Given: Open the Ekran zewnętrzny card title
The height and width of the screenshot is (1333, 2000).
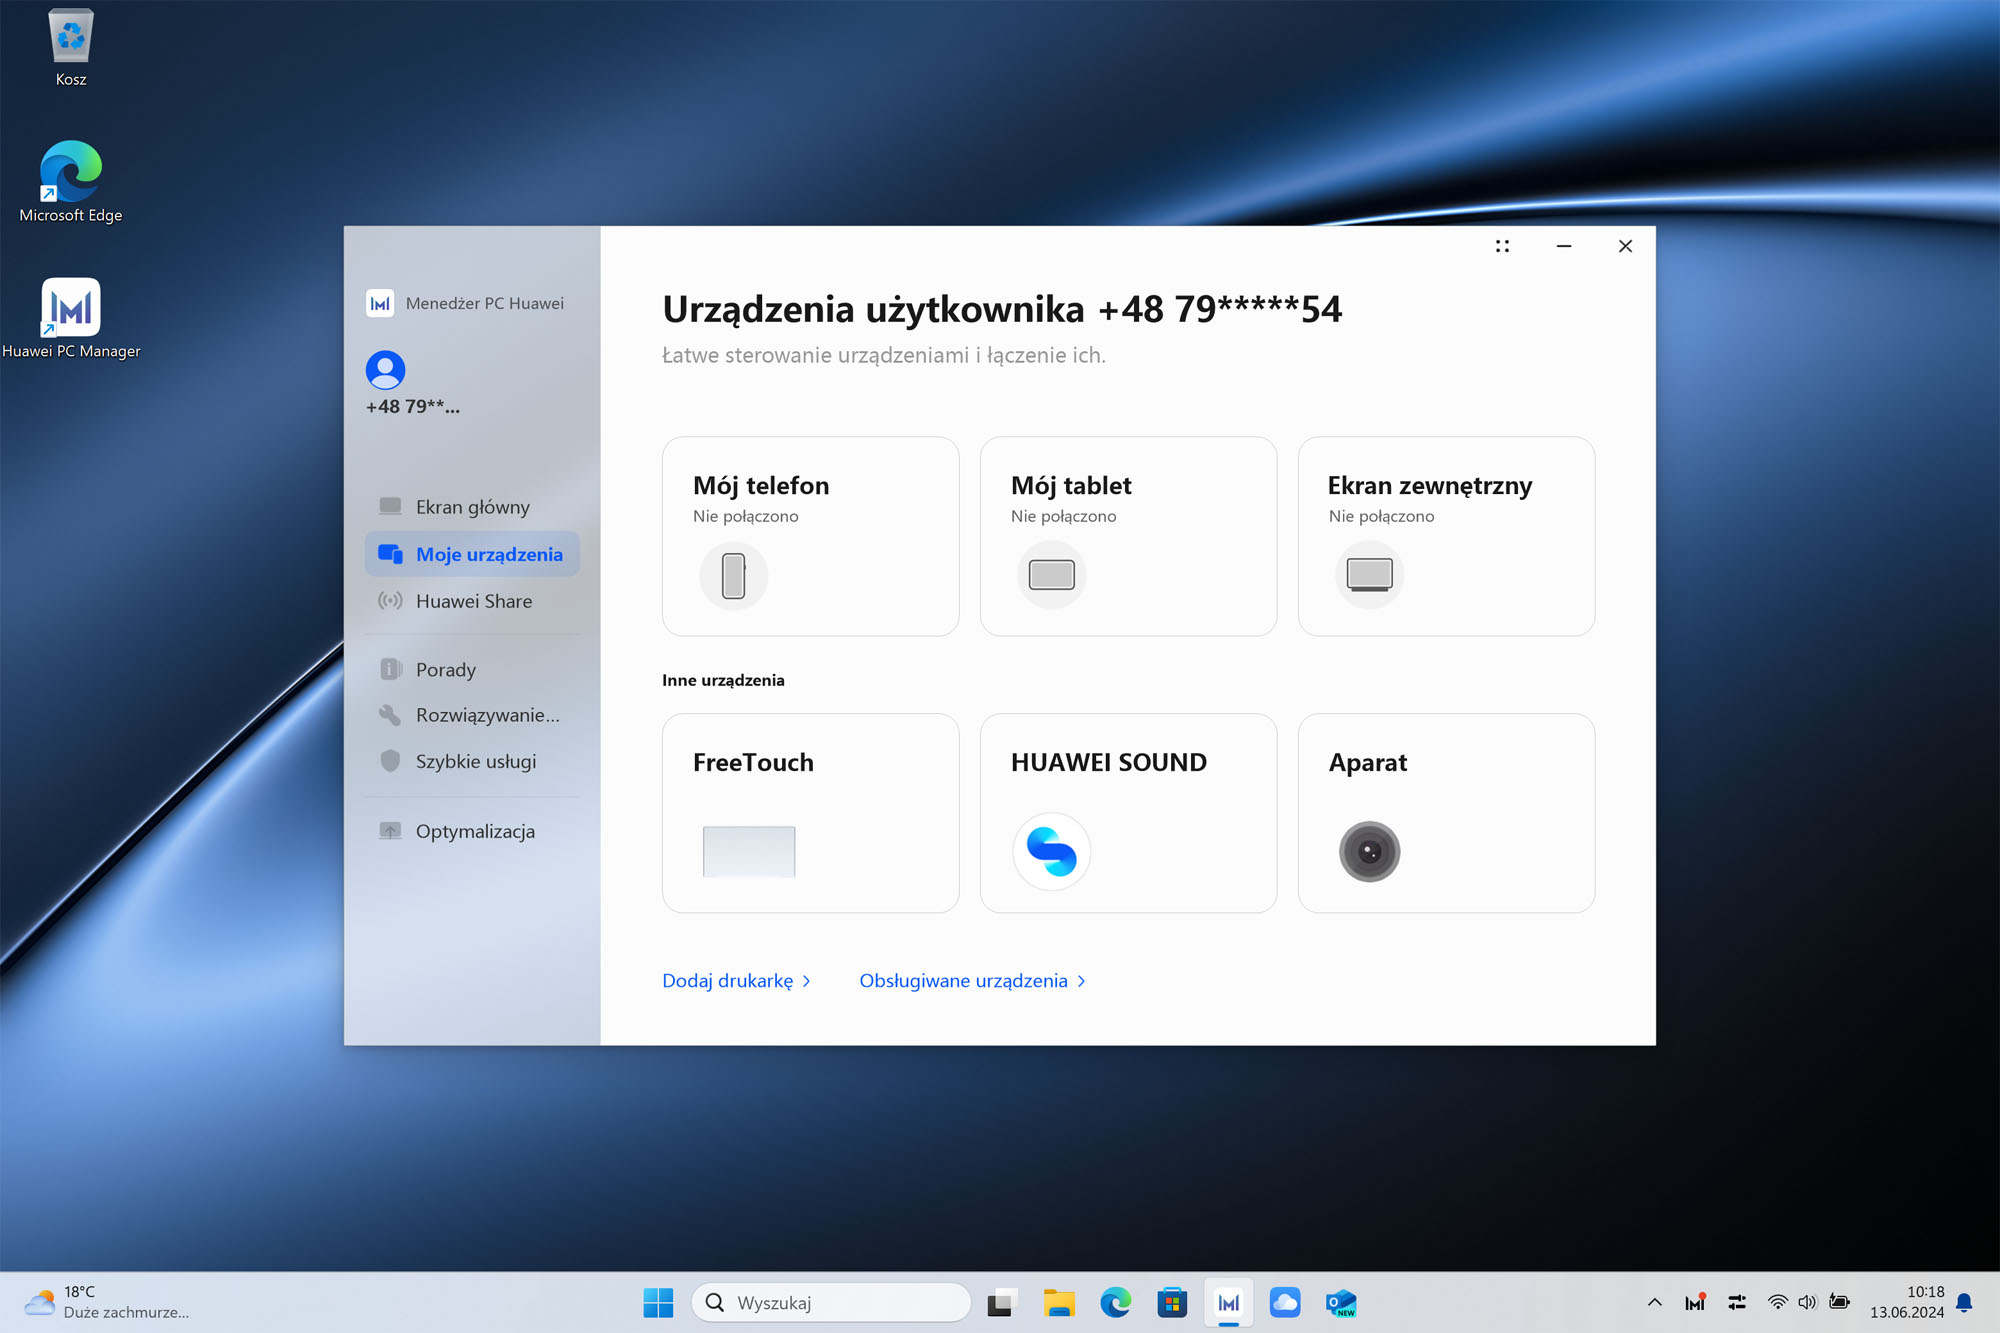Looking at the screenshot, I should (x=1430, y=486).
